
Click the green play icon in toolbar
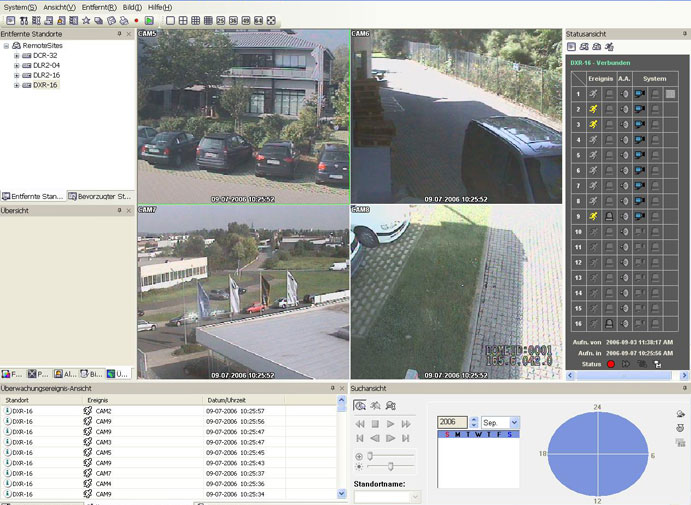[x=148, y=20]
